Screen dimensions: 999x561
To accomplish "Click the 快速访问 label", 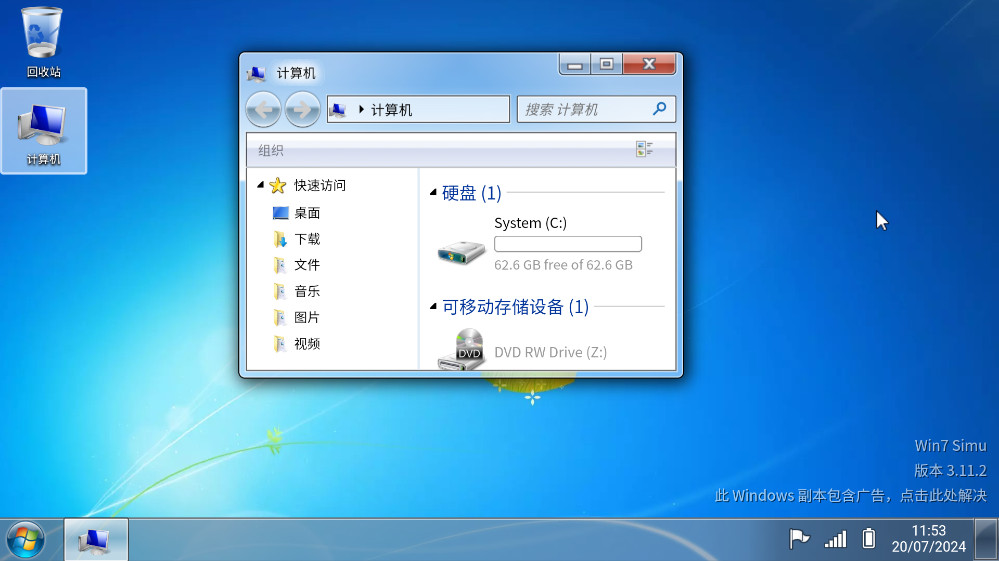I will [x=320, y=185].
